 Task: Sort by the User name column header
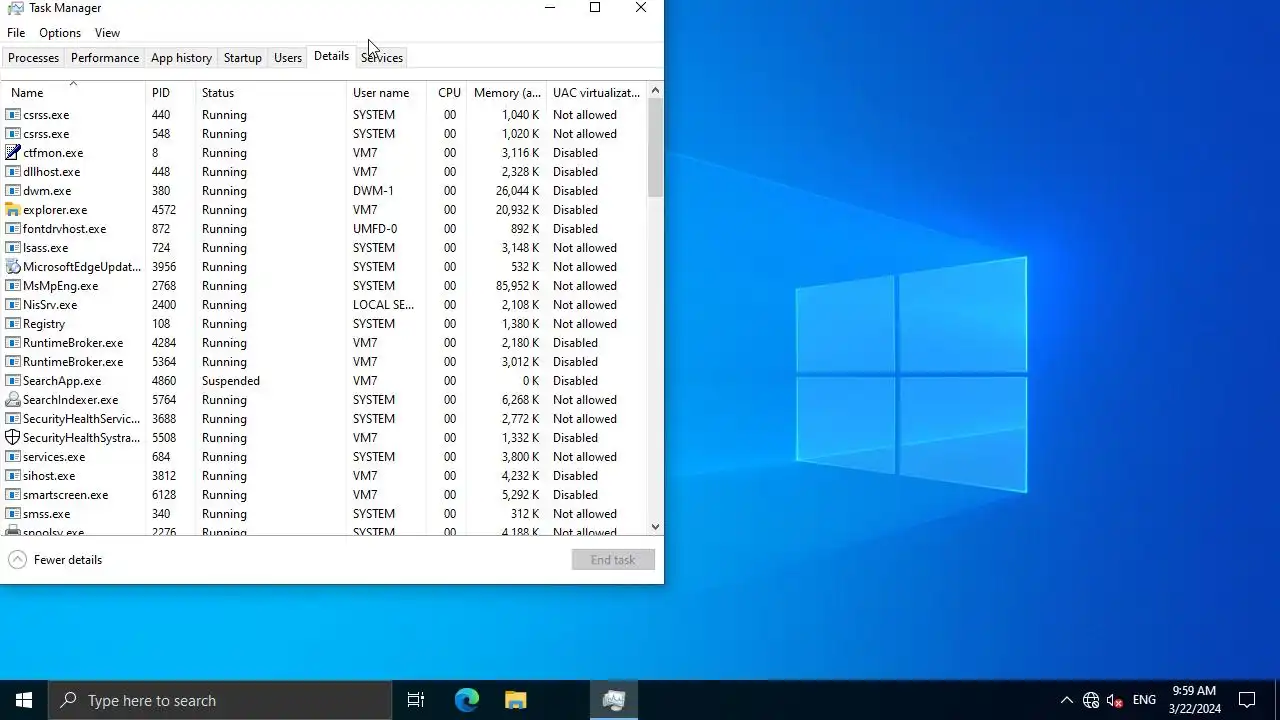pos(386,93)
